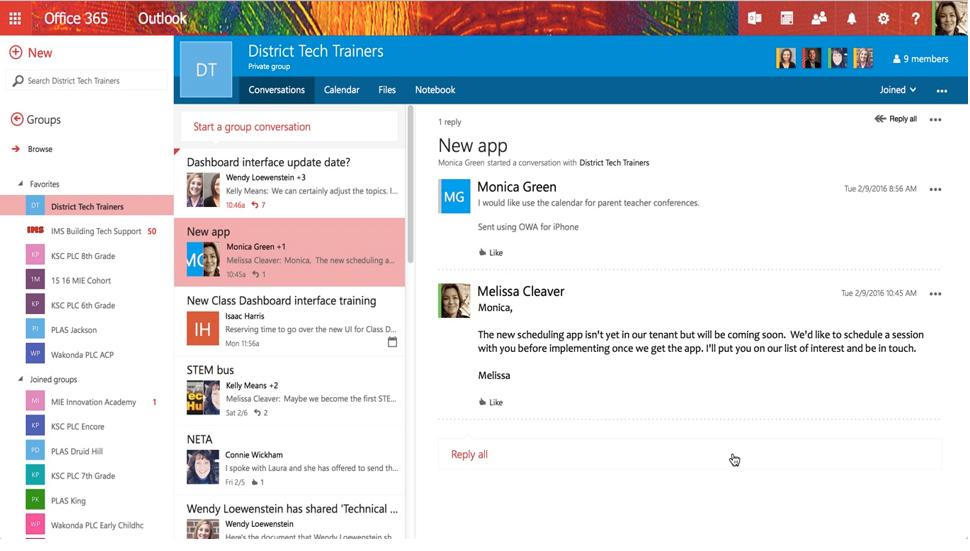The height and width of the screenshot is (551, 970).
Task: Click Melissa Cleaver's profile photo
Action: [454, 301]
